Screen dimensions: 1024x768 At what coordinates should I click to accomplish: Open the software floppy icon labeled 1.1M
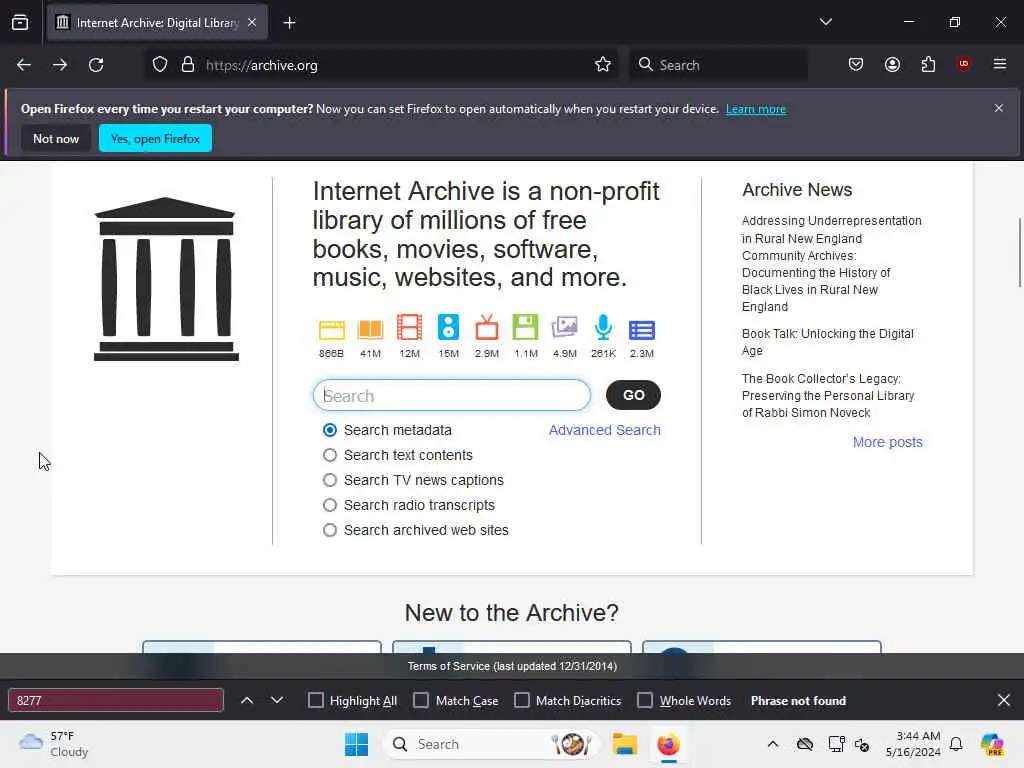tap(526, 327)
